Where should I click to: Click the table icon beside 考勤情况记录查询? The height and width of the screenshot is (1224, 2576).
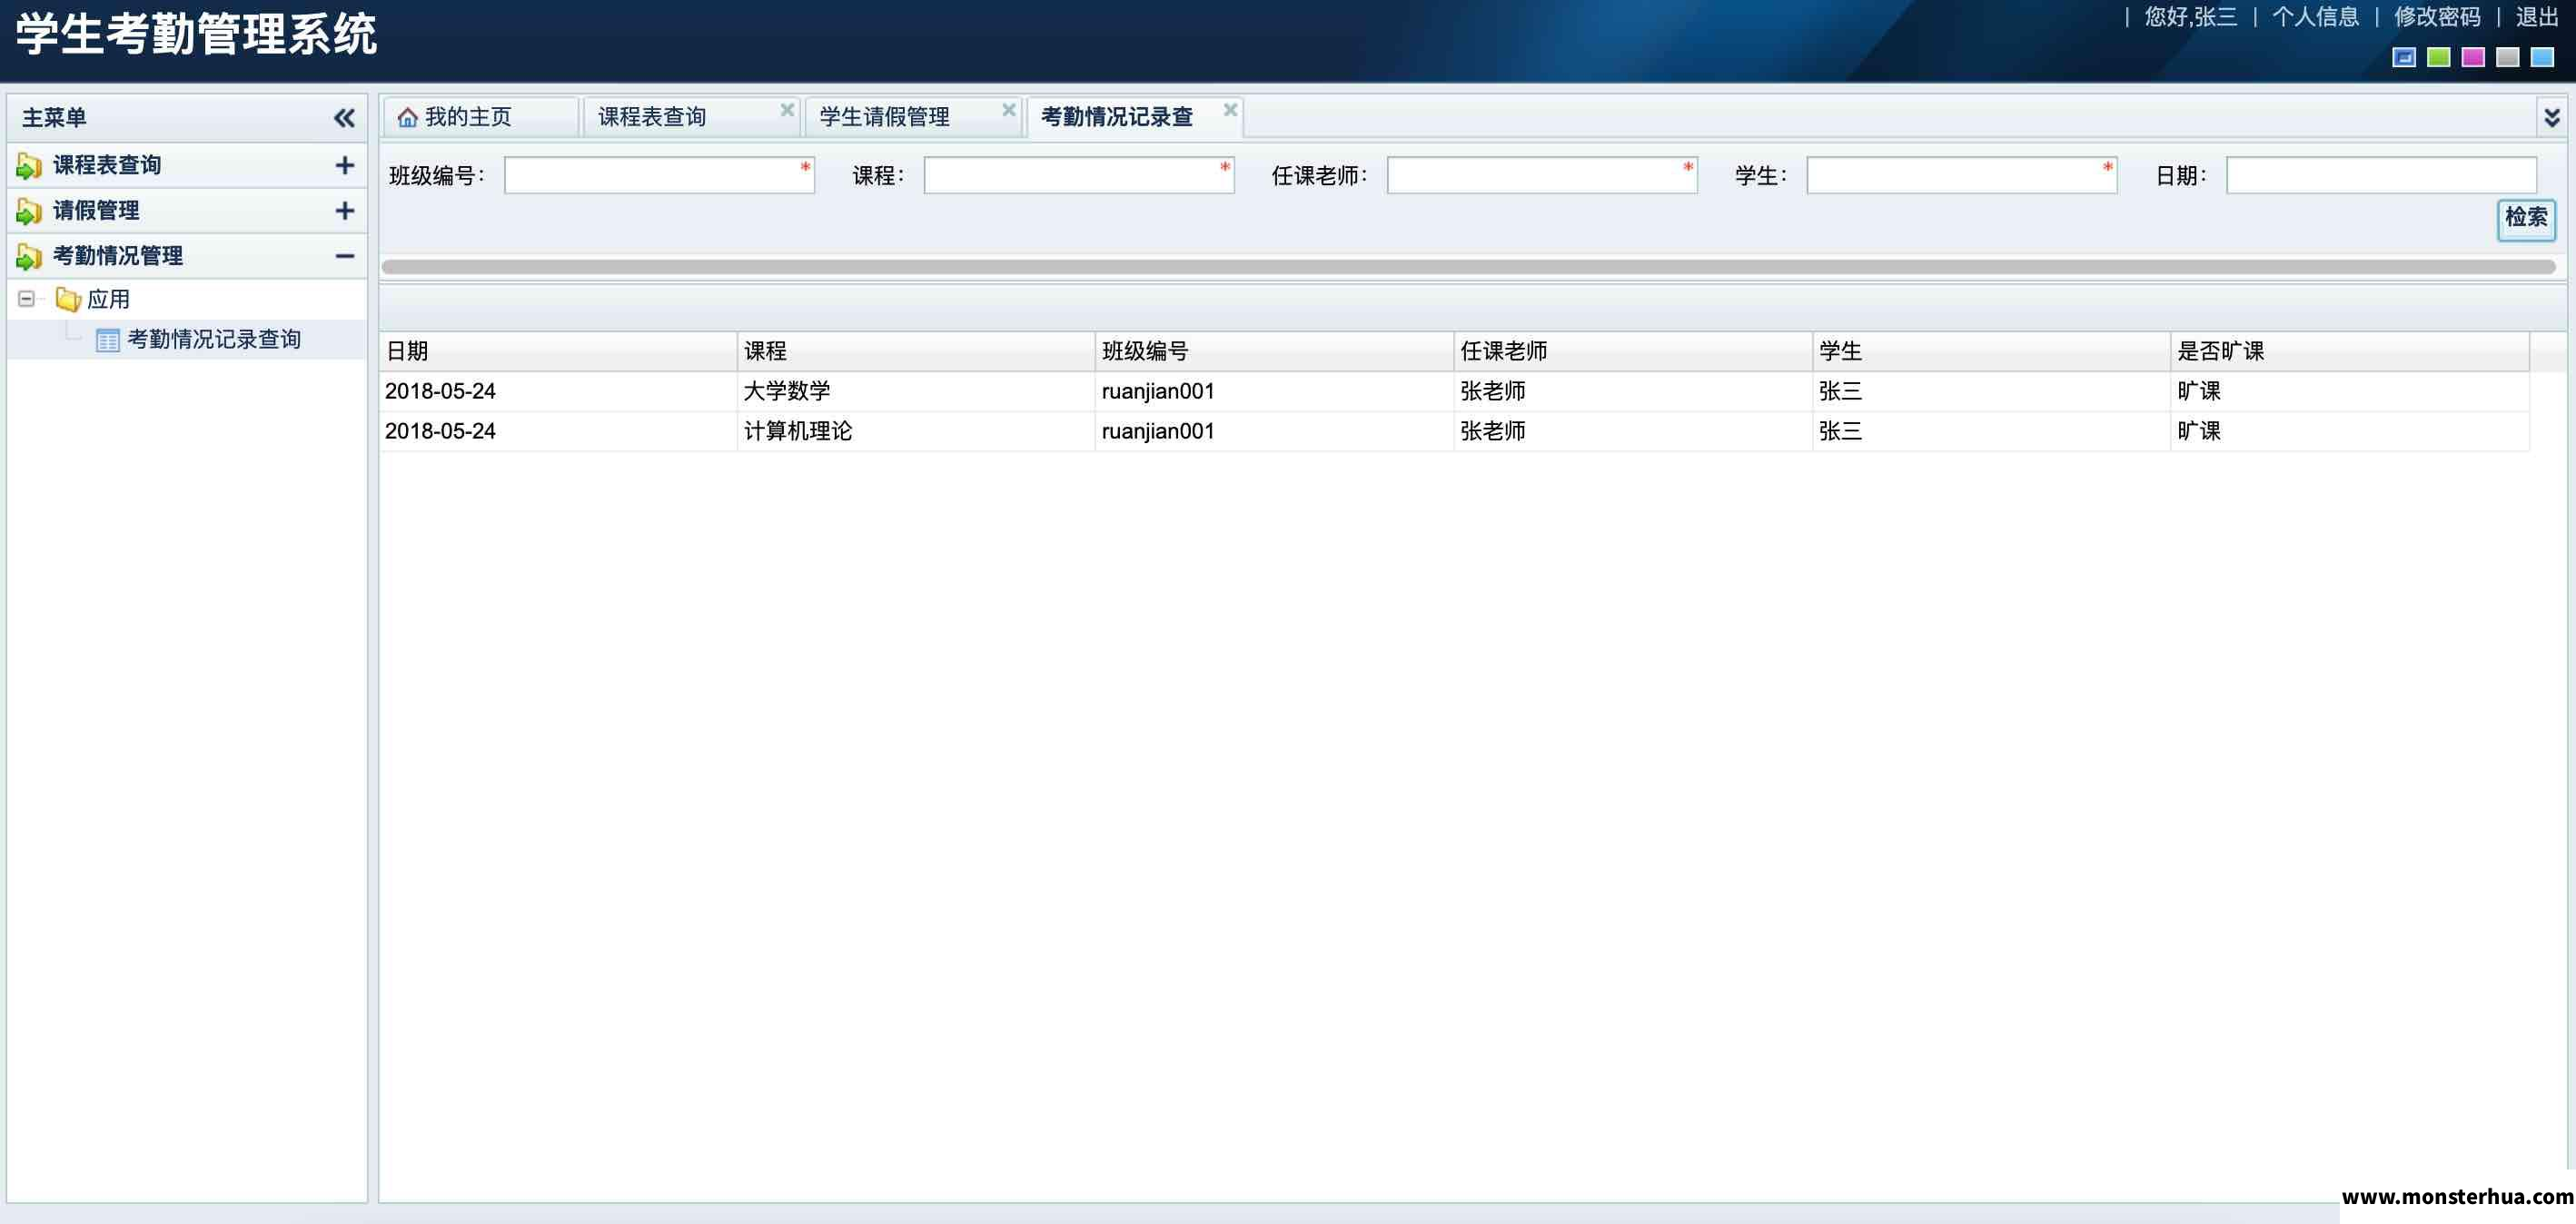(107, 340)
